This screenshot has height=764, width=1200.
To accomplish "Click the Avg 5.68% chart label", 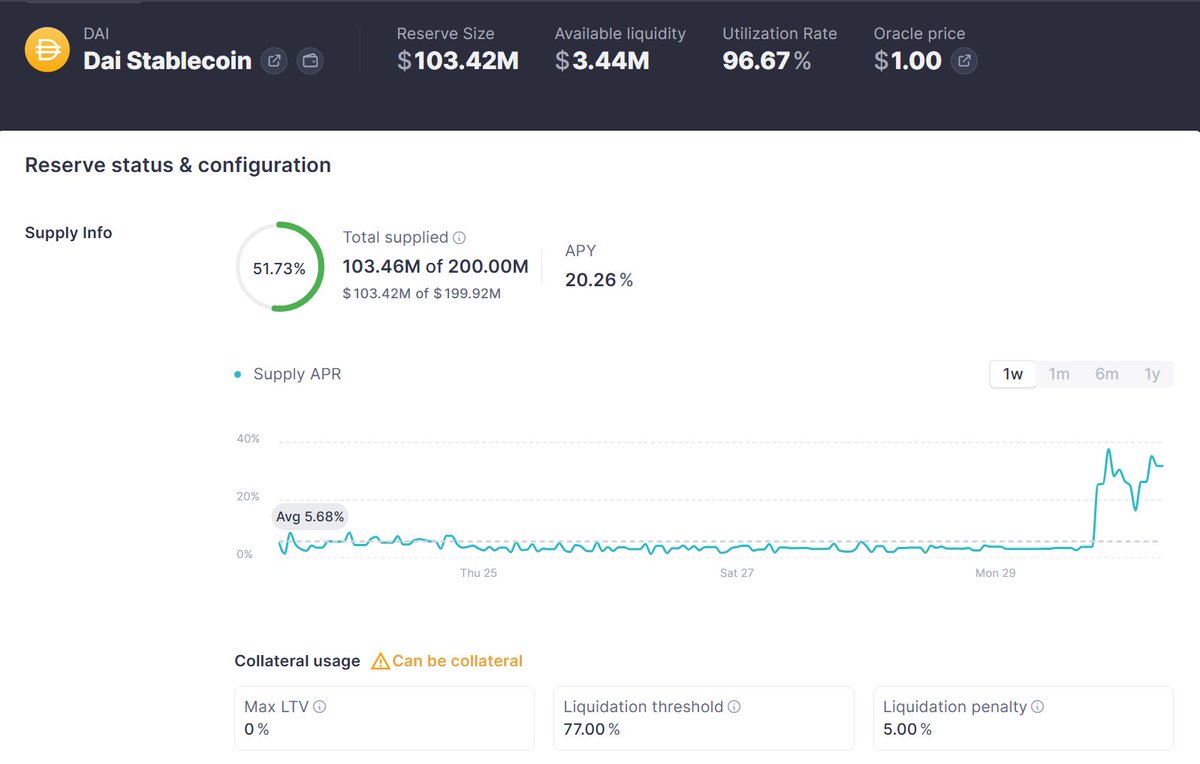I will tap(310, 517).
